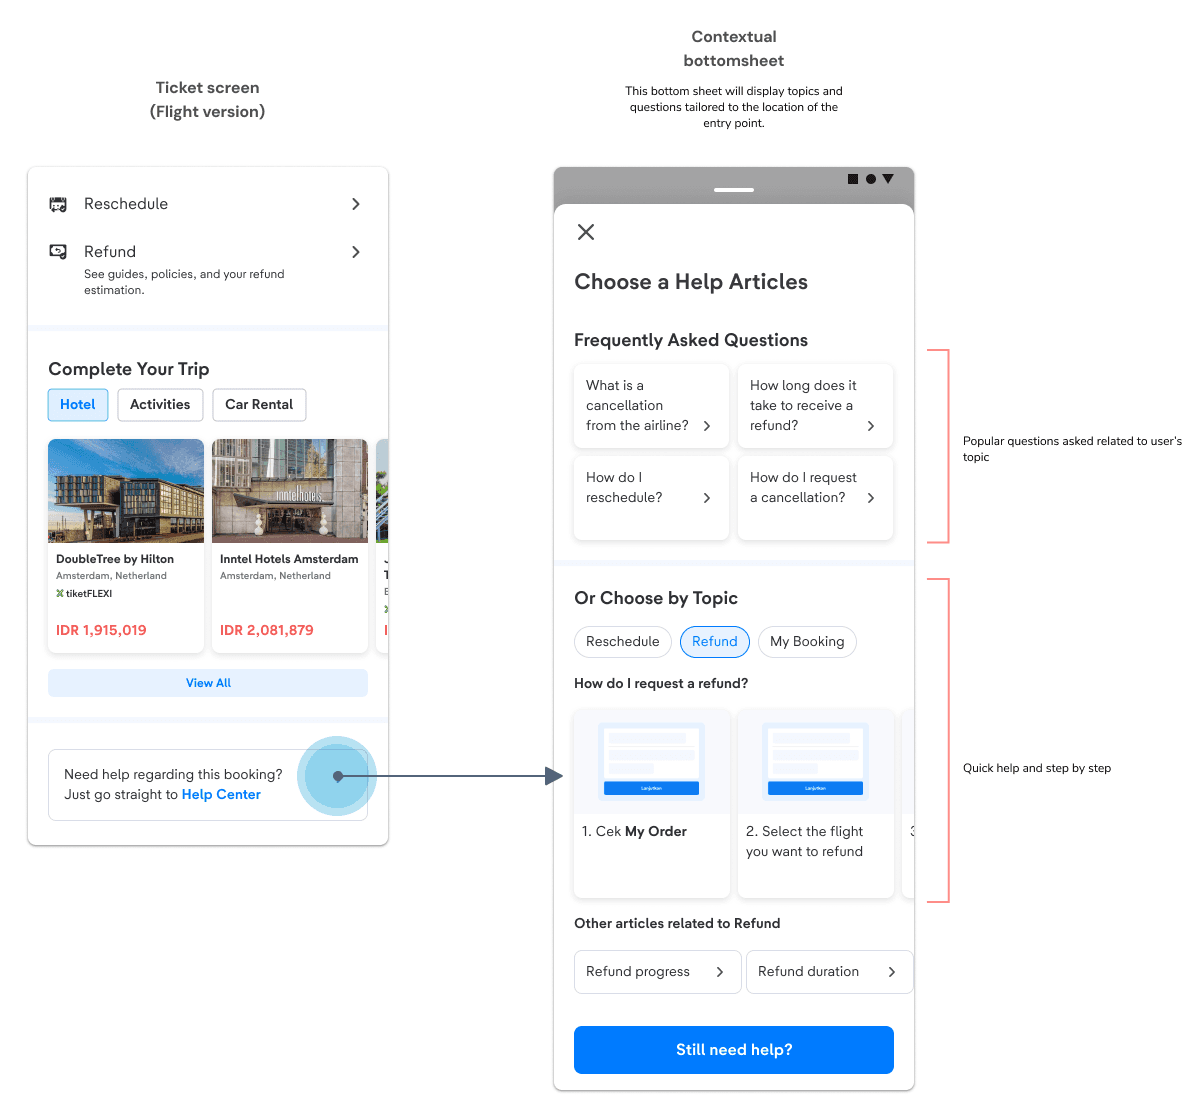This screenshot has height=1114, width=1199.
Task: Choose the Refund topic chip
Action: [x=715, y=641]
